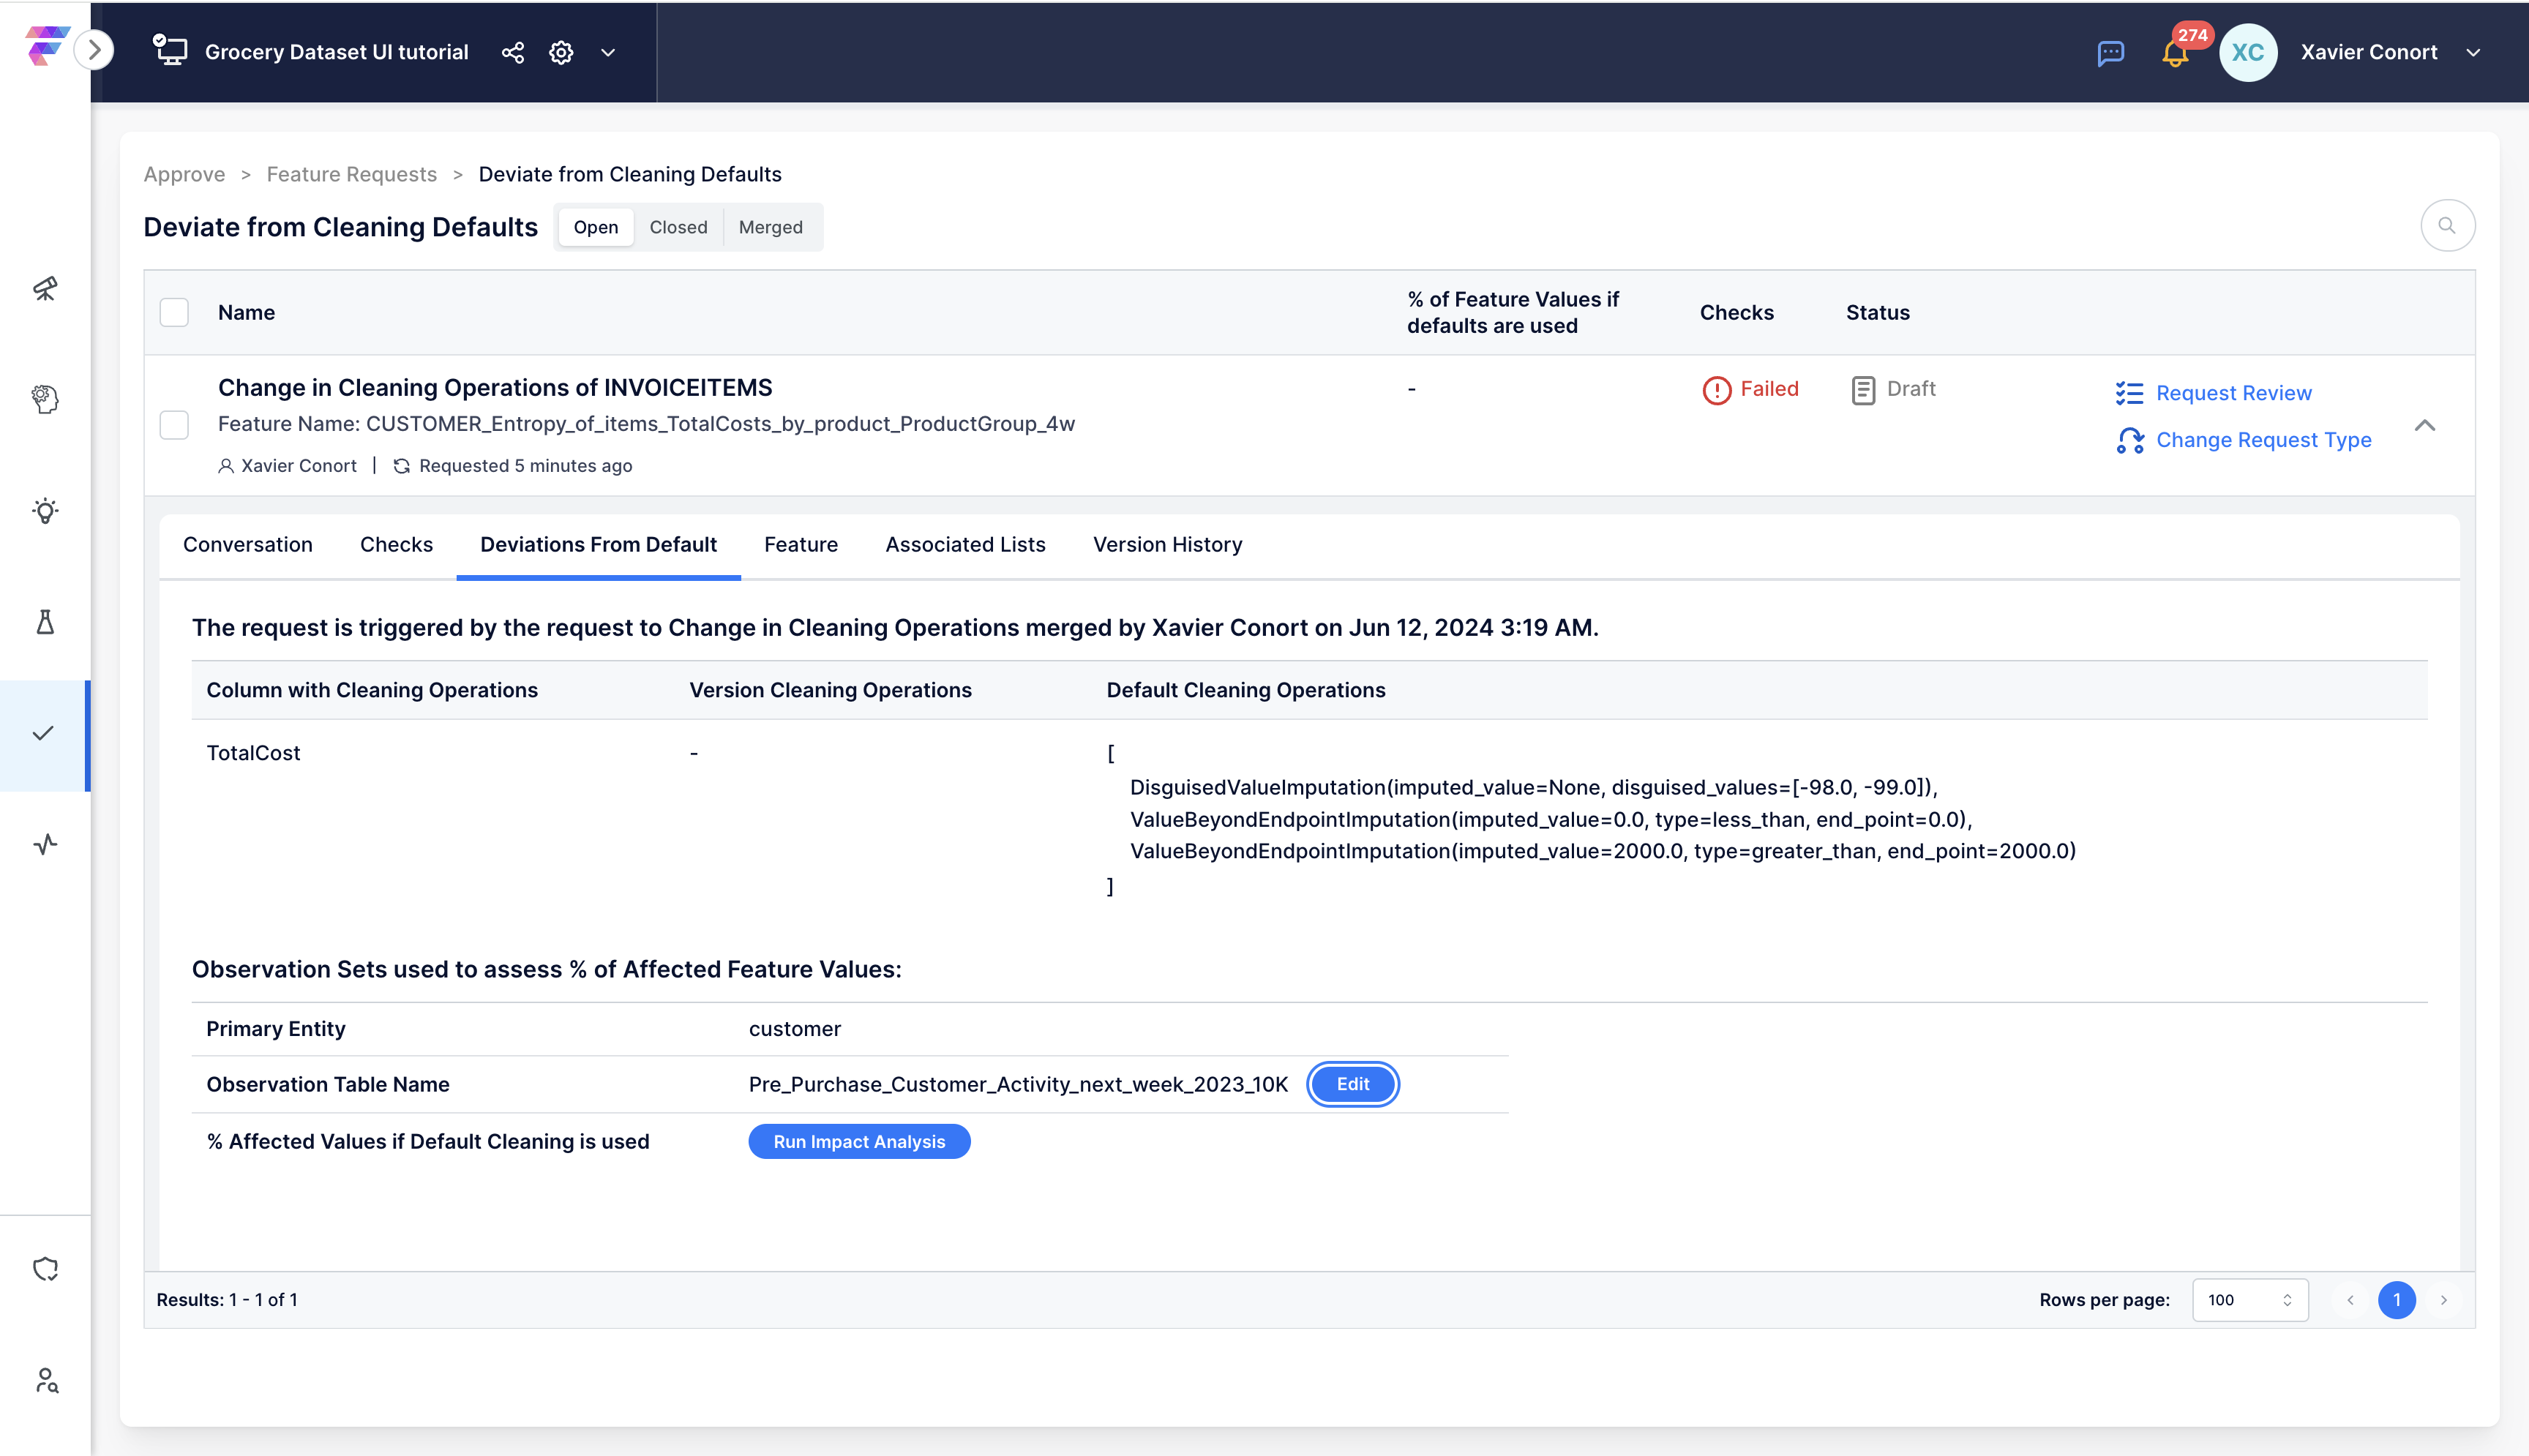Expand the sidebar with the arrow button
The image size is (2529, 1456).
click(94, 50)
